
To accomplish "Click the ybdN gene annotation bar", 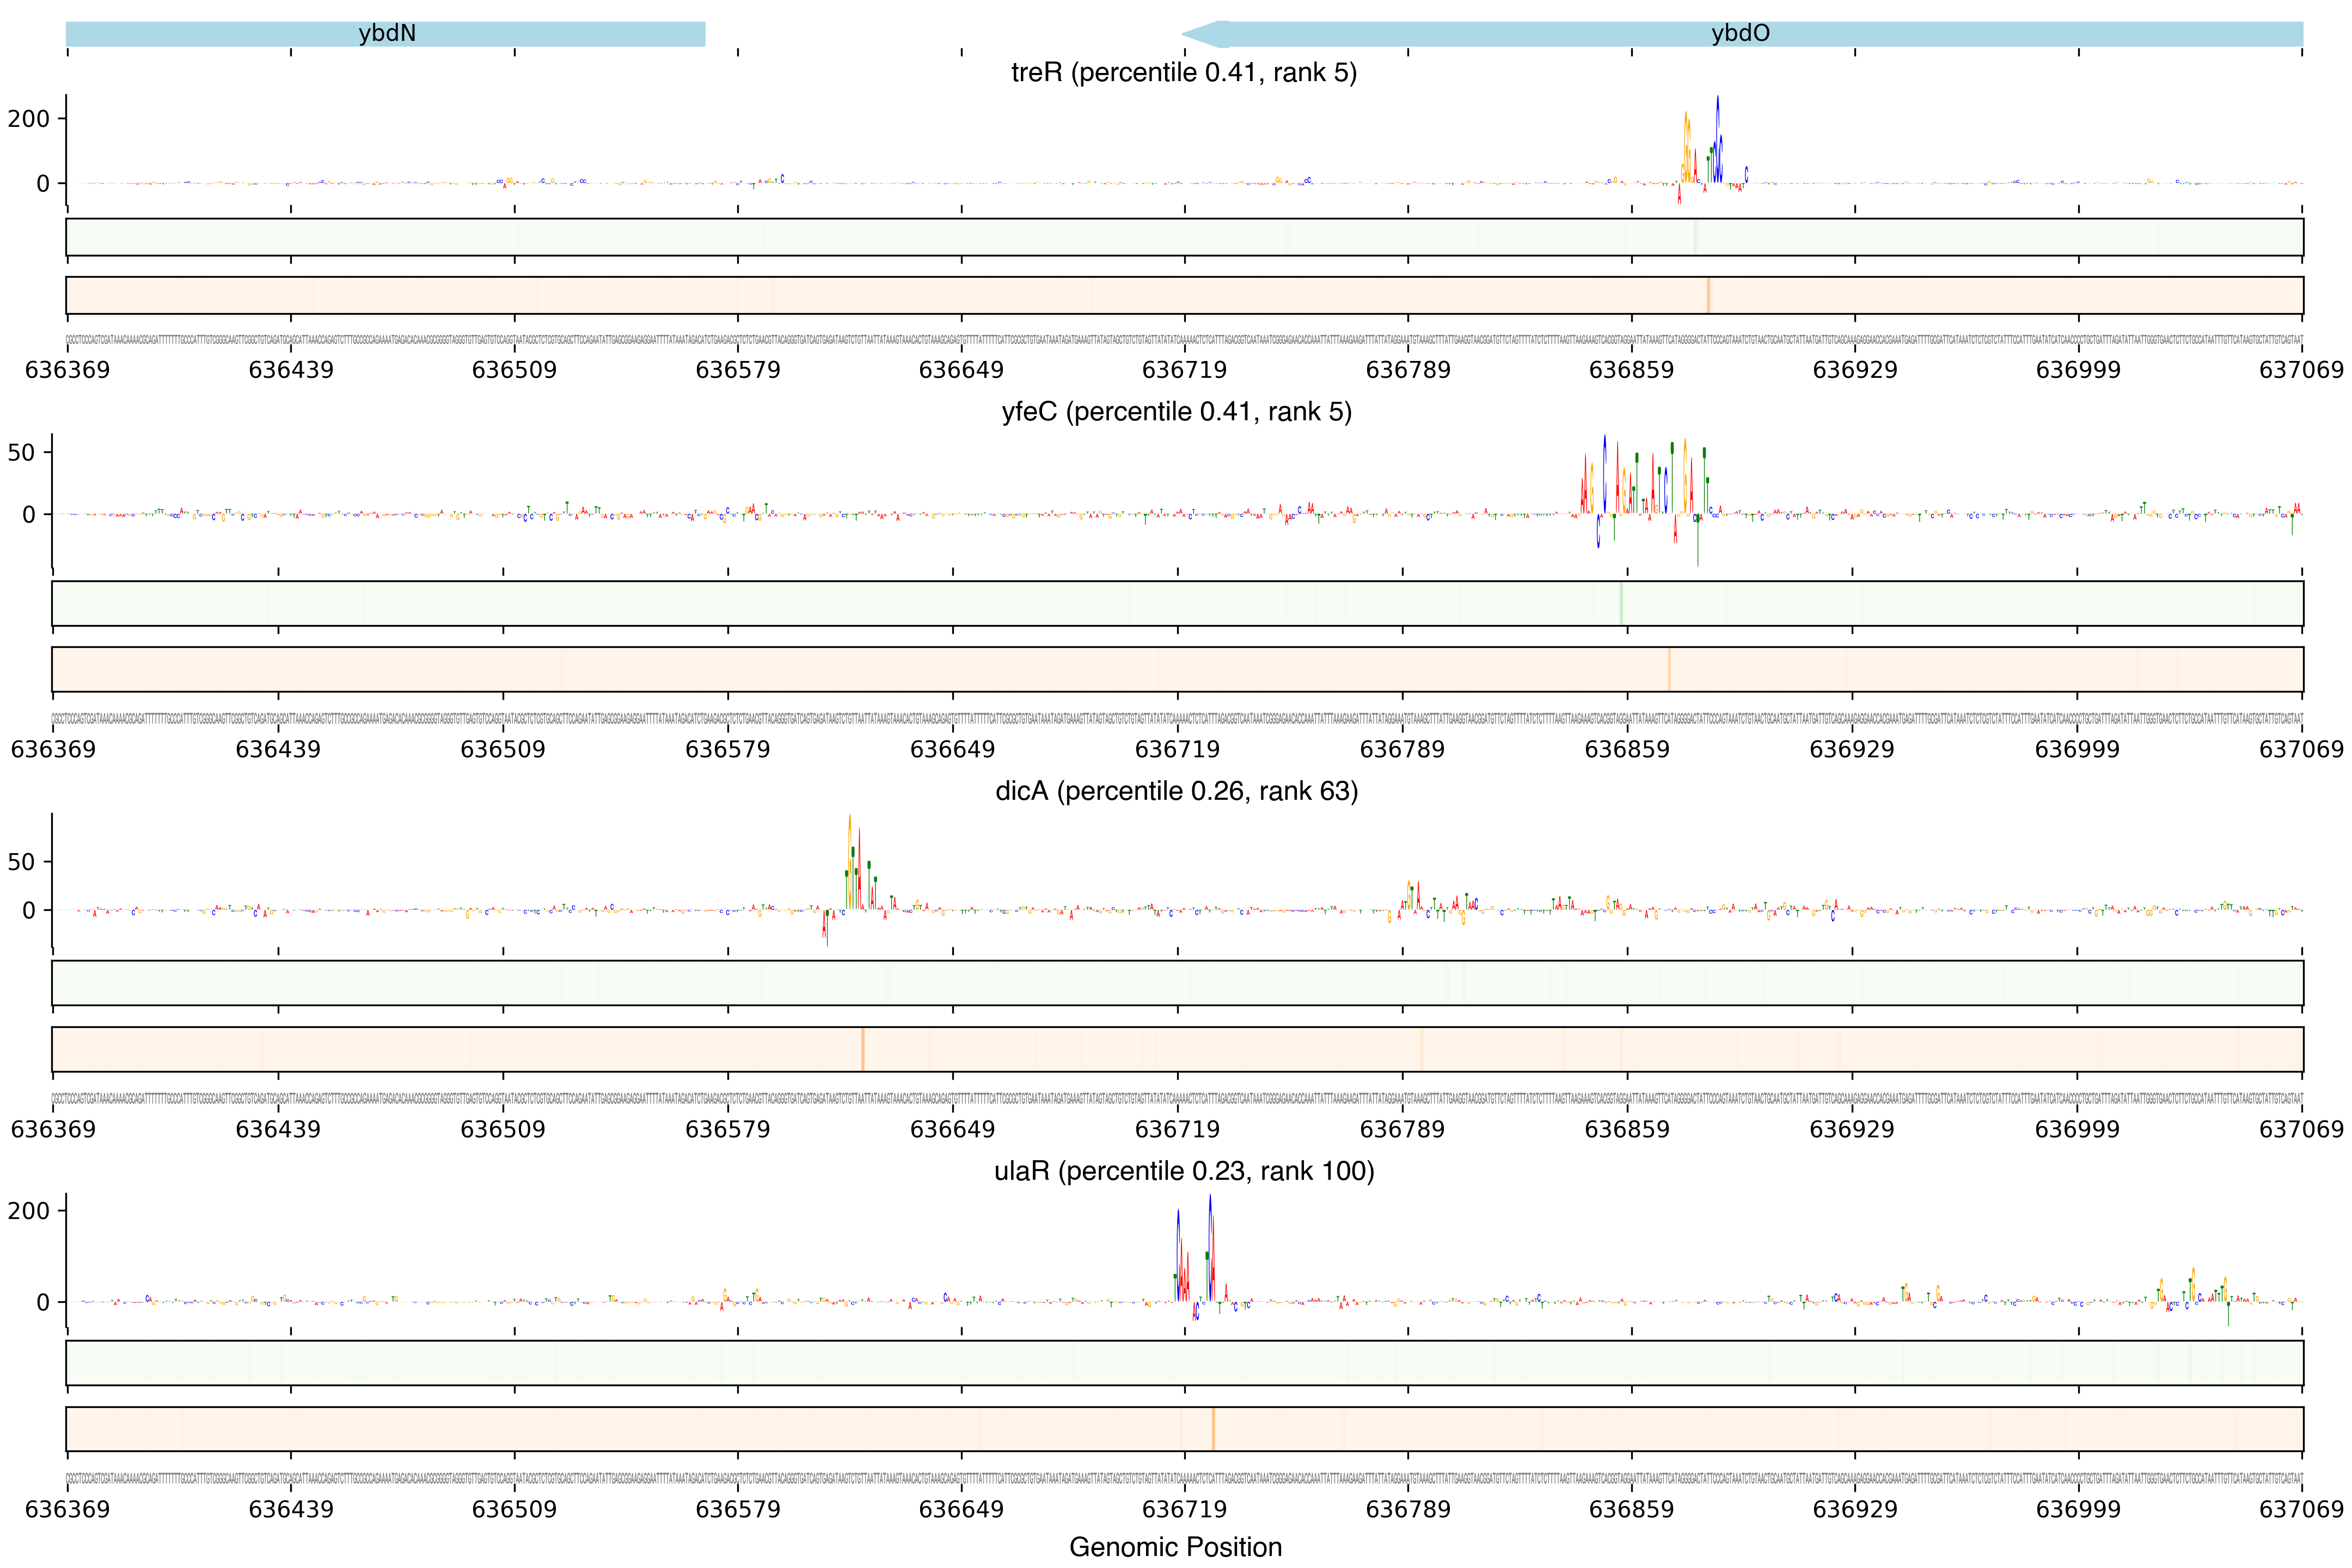I will [386, 34].
